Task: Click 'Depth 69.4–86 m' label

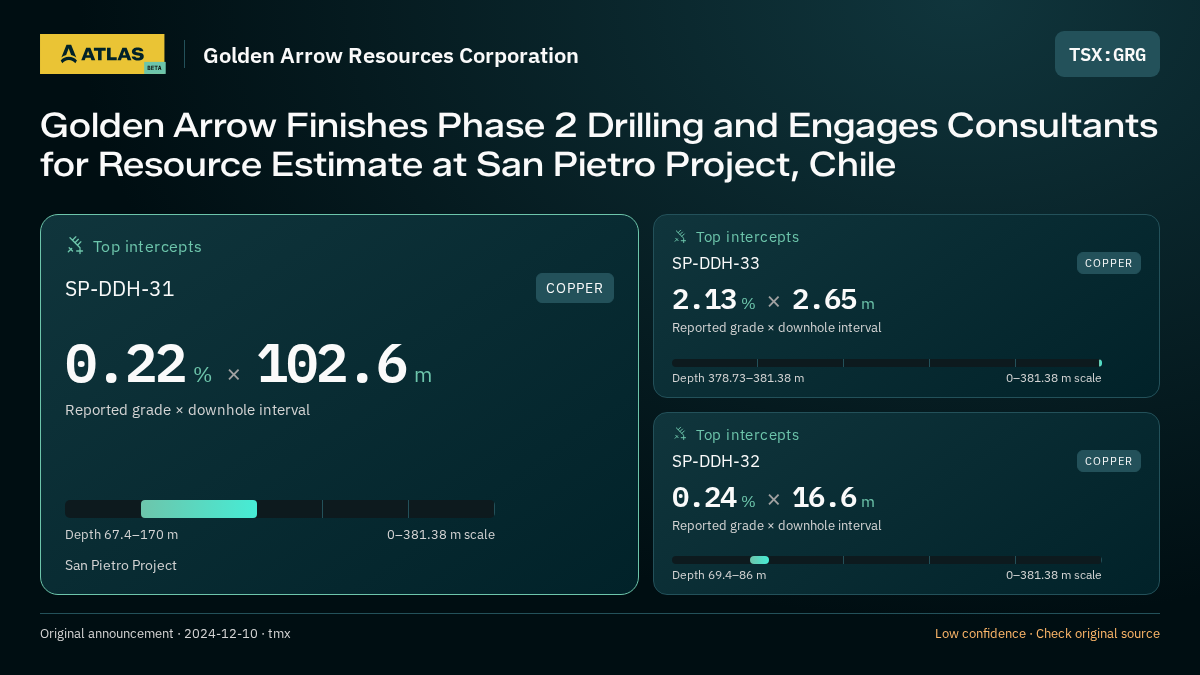Action: click(719, 575)
